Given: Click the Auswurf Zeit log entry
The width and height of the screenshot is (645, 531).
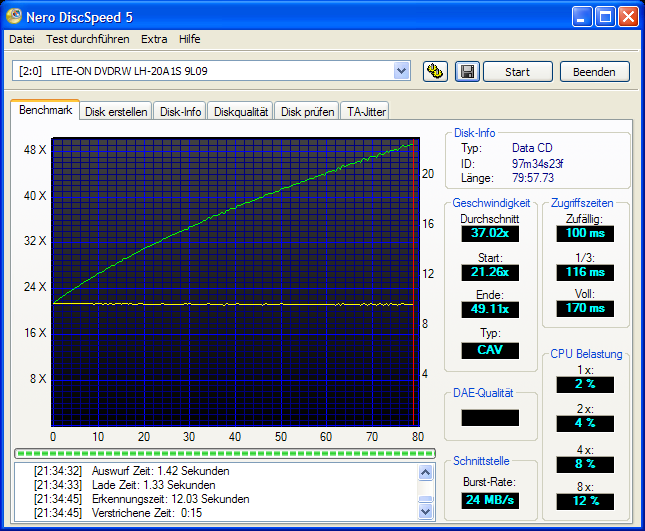Looking at the screenshot, I should pos(132,471).
